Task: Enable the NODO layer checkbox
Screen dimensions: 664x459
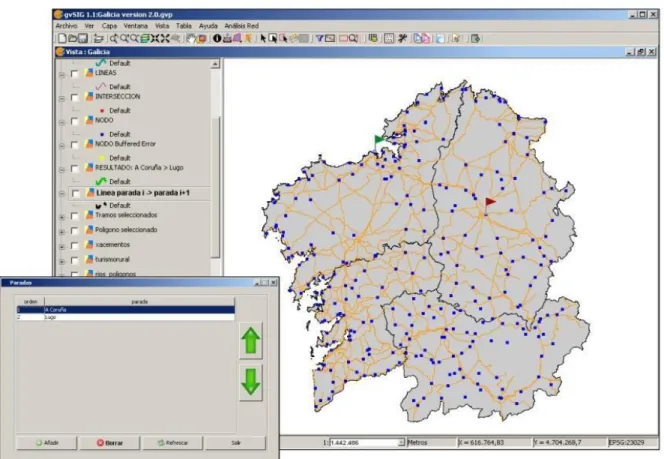Action: (x=75, y=121)
